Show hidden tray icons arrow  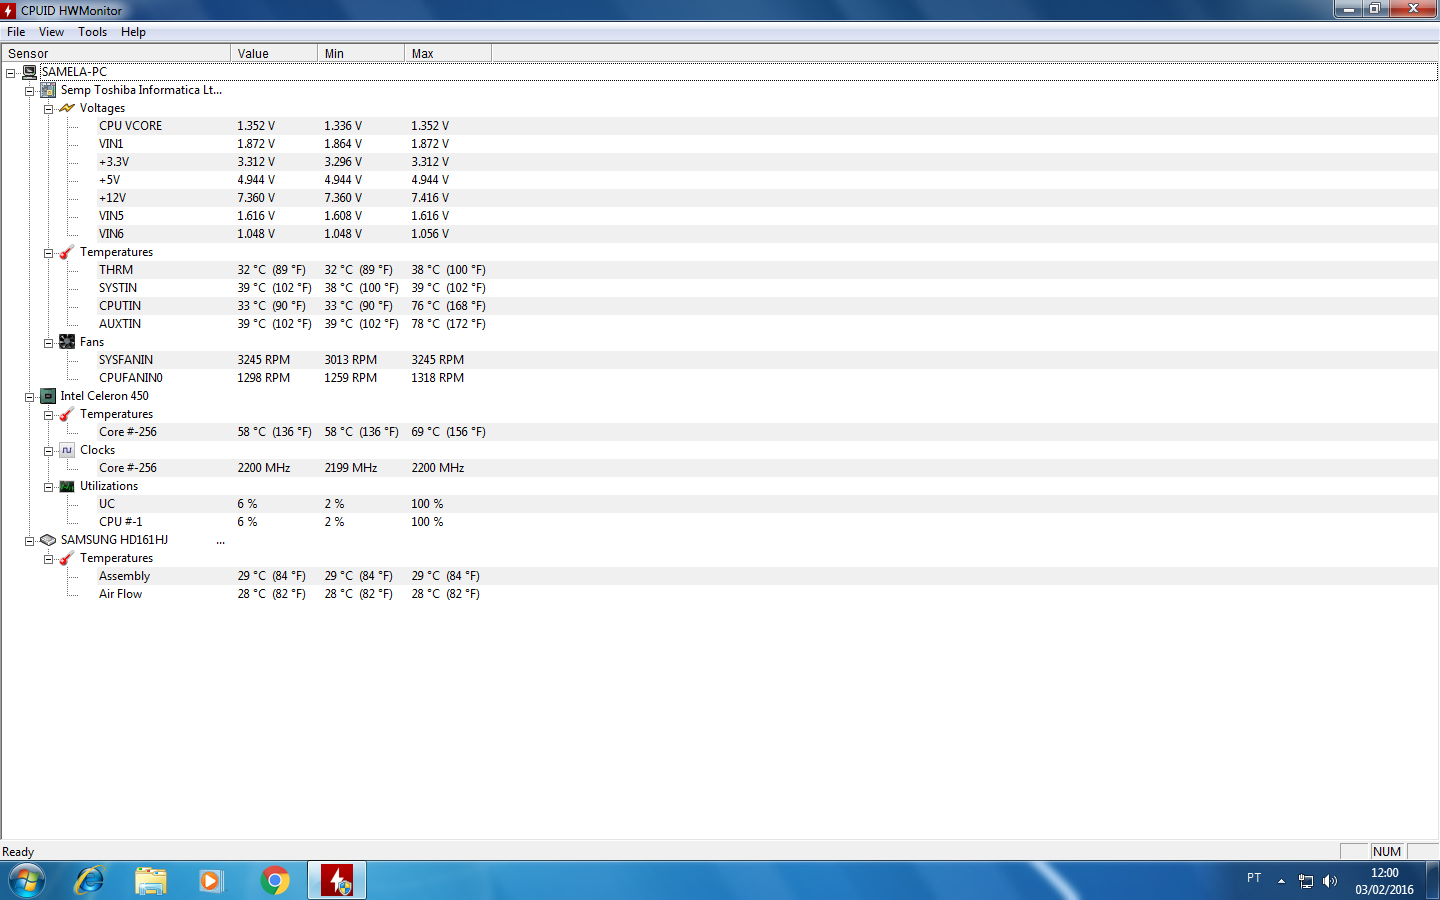tap(1281, 881)
